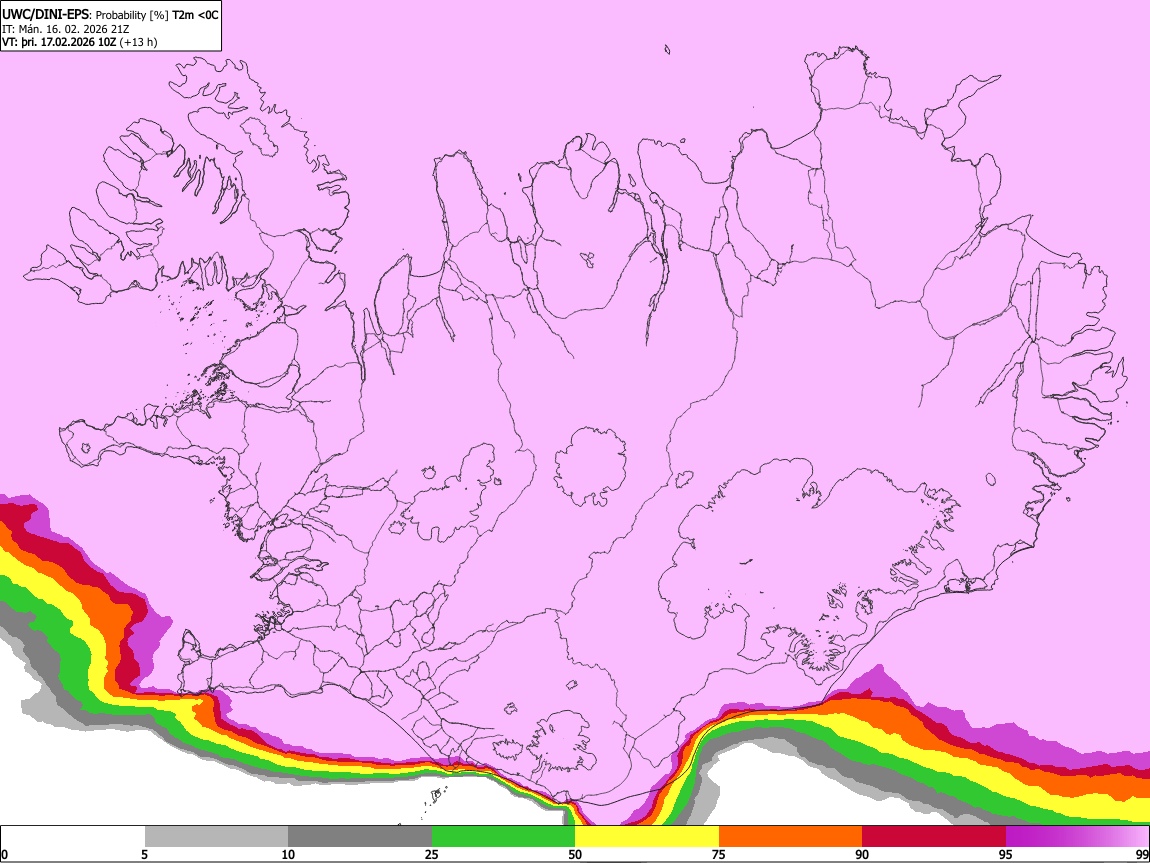Image resolution: width=1150 pixels, height=863 pixels.
Task: Click the dark gray 10-25 legend segment
Action: coord(360,837)
